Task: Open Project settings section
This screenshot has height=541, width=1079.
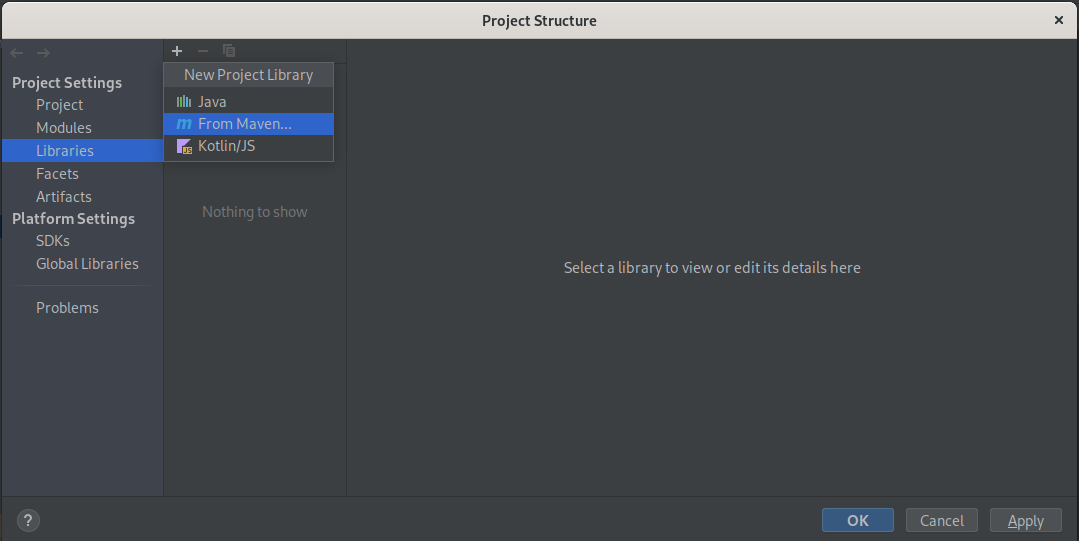Action: click(59, 105)
